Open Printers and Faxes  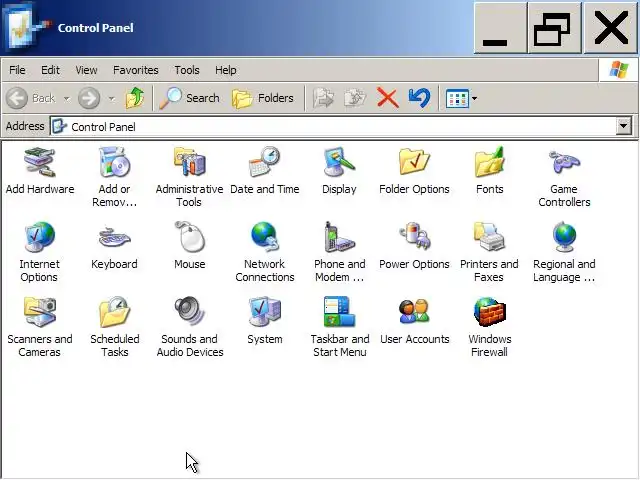click(x=489, y=252)
